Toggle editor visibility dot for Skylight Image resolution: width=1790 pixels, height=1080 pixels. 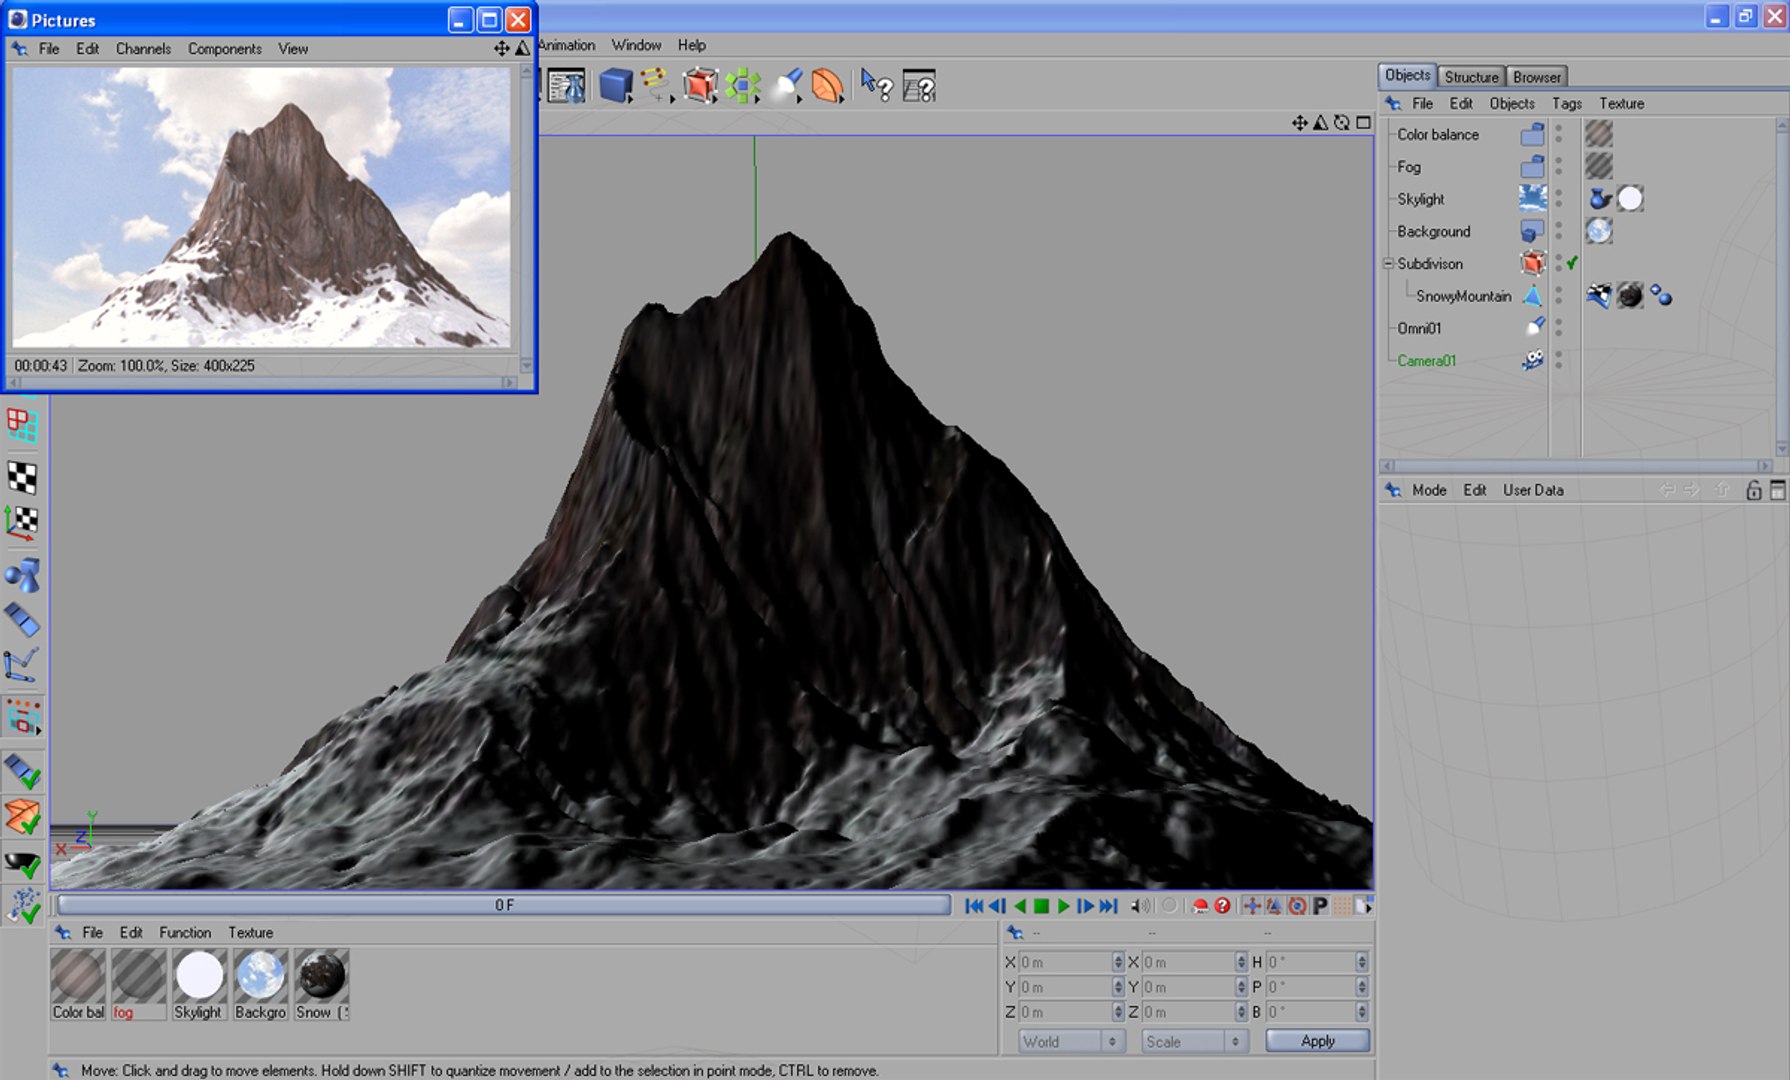[x=1558, y=193]
